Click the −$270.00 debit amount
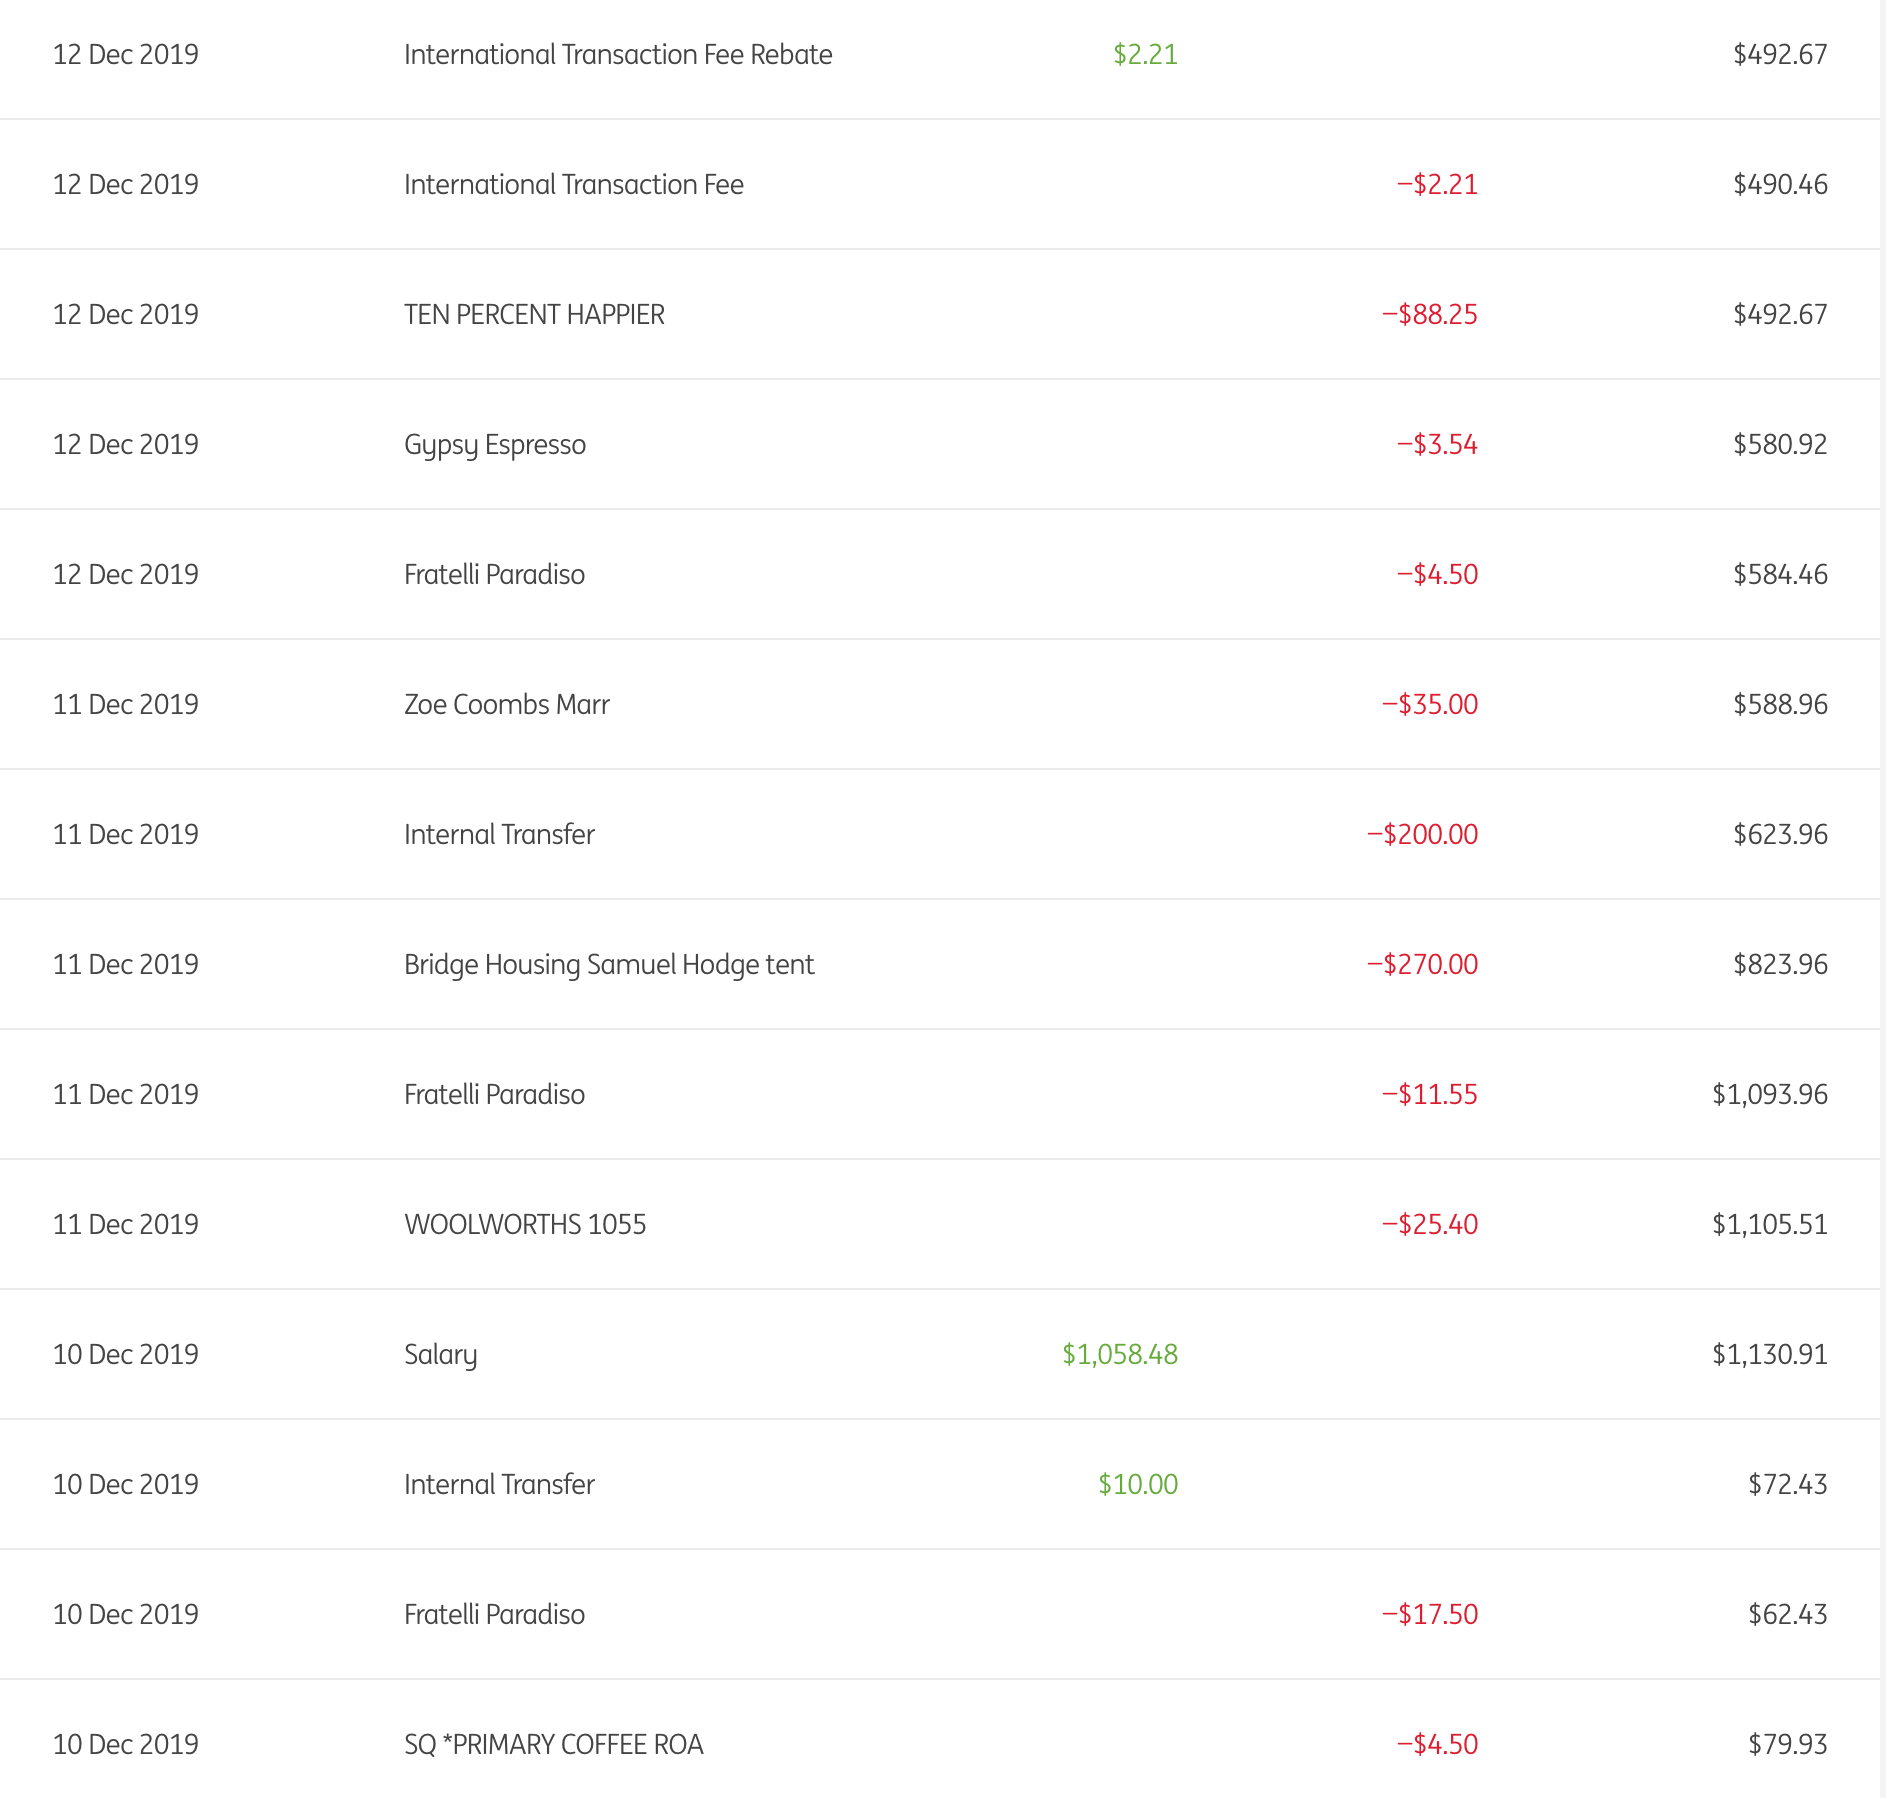Viewport: 1886px width, 1798px height. (1422, 965)
